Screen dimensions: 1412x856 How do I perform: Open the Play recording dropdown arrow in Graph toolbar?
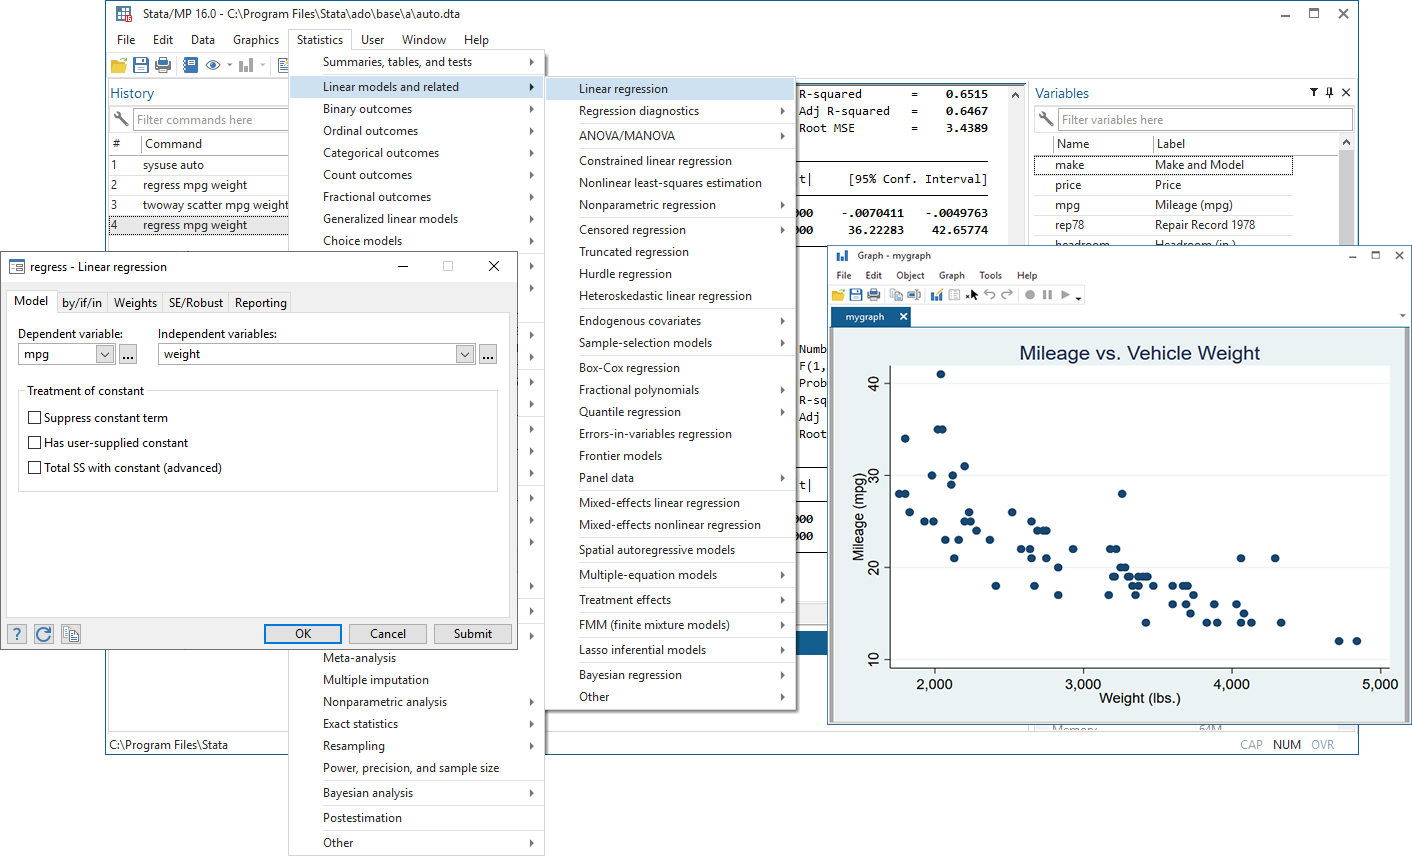pyautogui.click(x=1078, y=297)
